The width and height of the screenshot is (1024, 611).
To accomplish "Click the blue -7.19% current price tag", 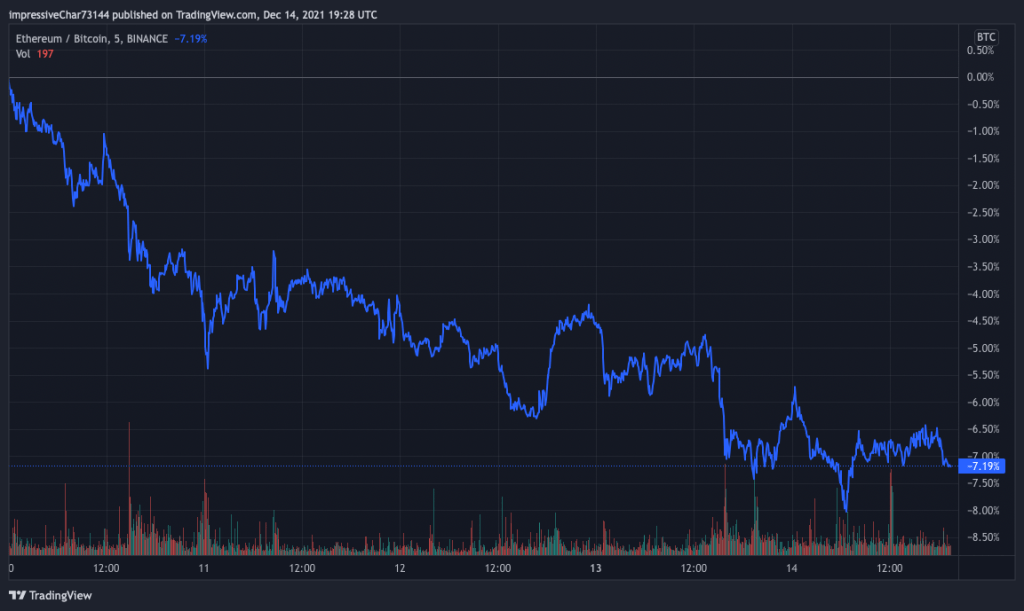I will [985, 466].
